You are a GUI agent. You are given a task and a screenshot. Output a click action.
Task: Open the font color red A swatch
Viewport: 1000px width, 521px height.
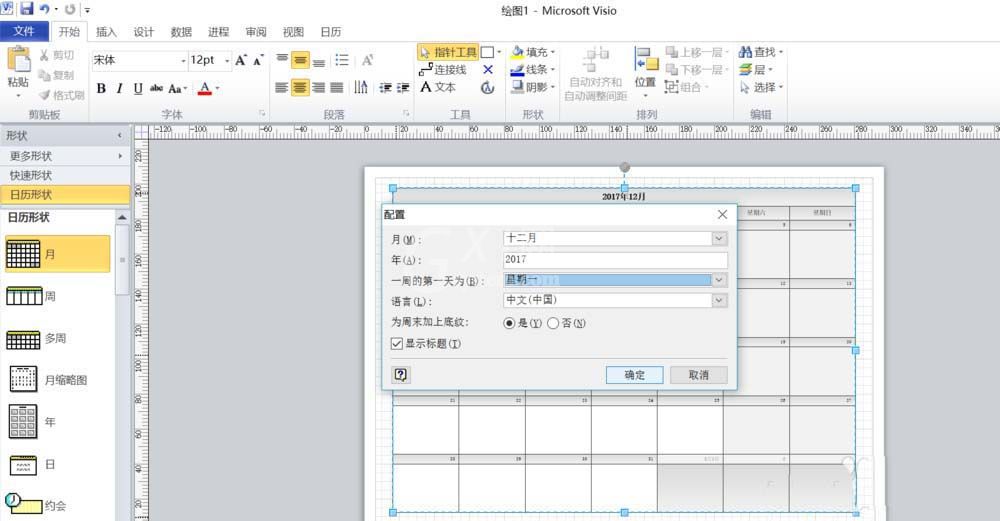[x=204, y=89]
